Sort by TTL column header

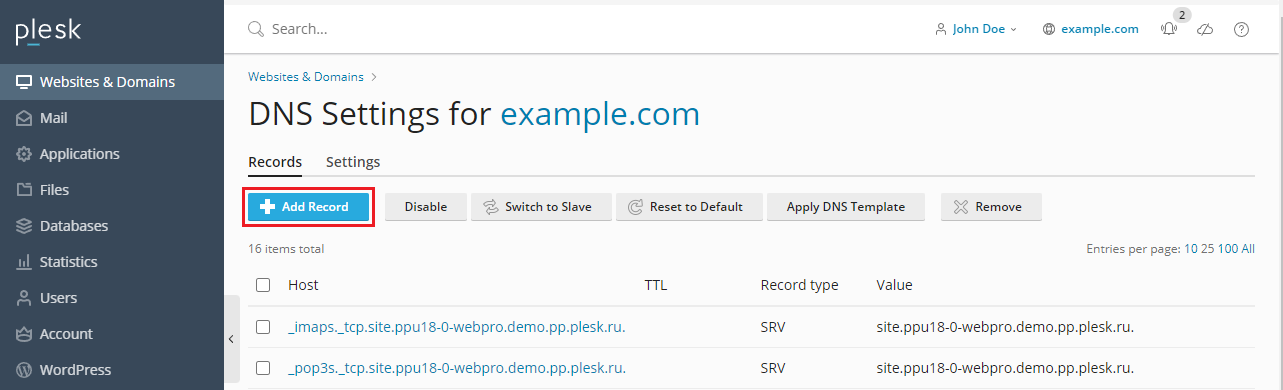point(656,285)
